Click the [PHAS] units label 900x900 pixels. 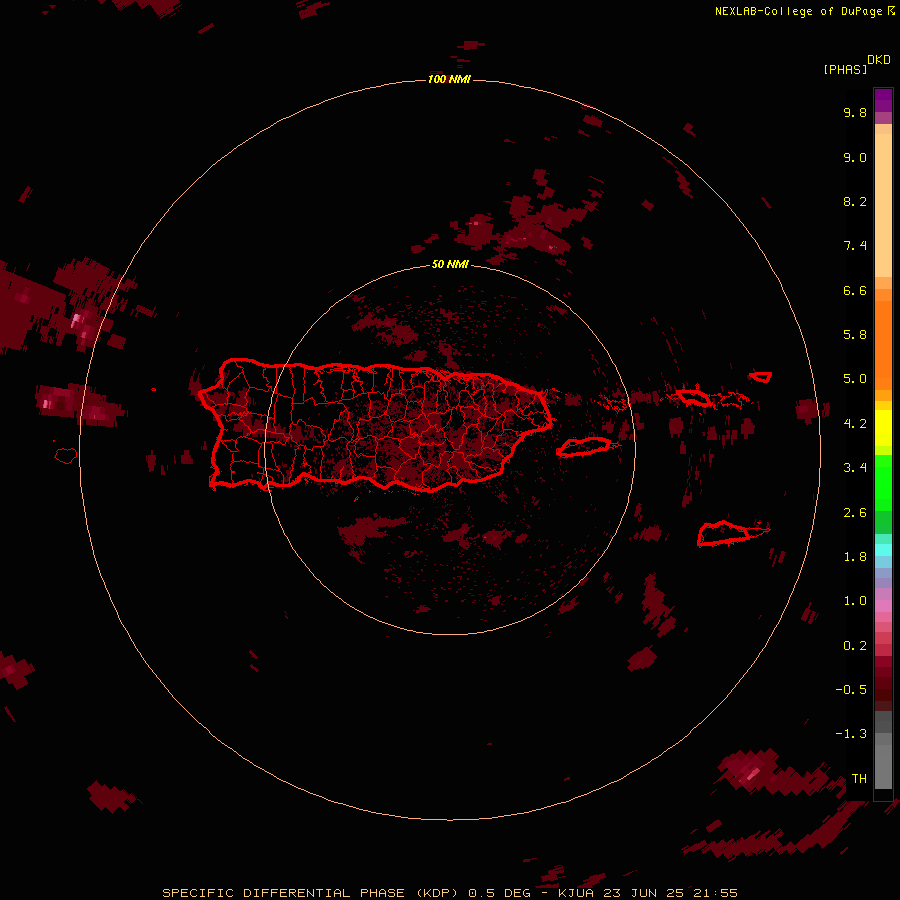845,69
